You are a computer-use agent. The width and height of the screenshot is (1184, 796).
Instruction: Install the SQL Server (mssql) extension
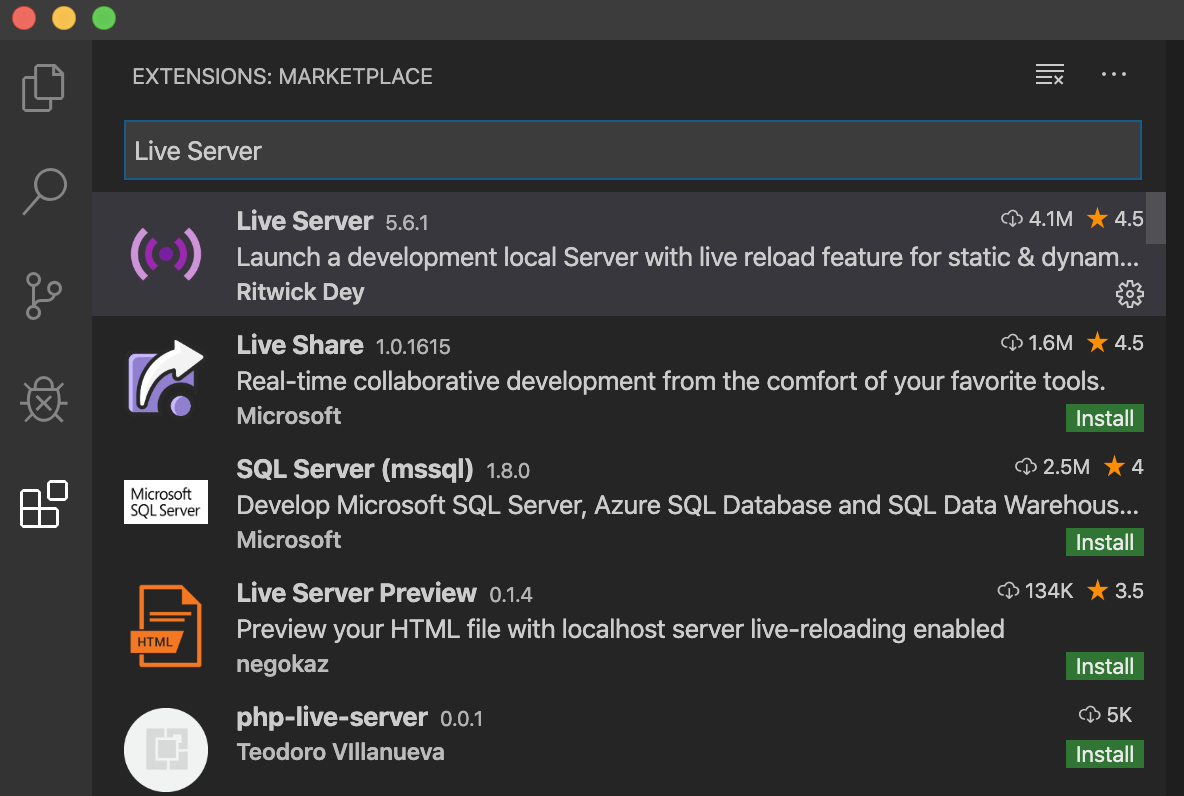point(1105,542)
